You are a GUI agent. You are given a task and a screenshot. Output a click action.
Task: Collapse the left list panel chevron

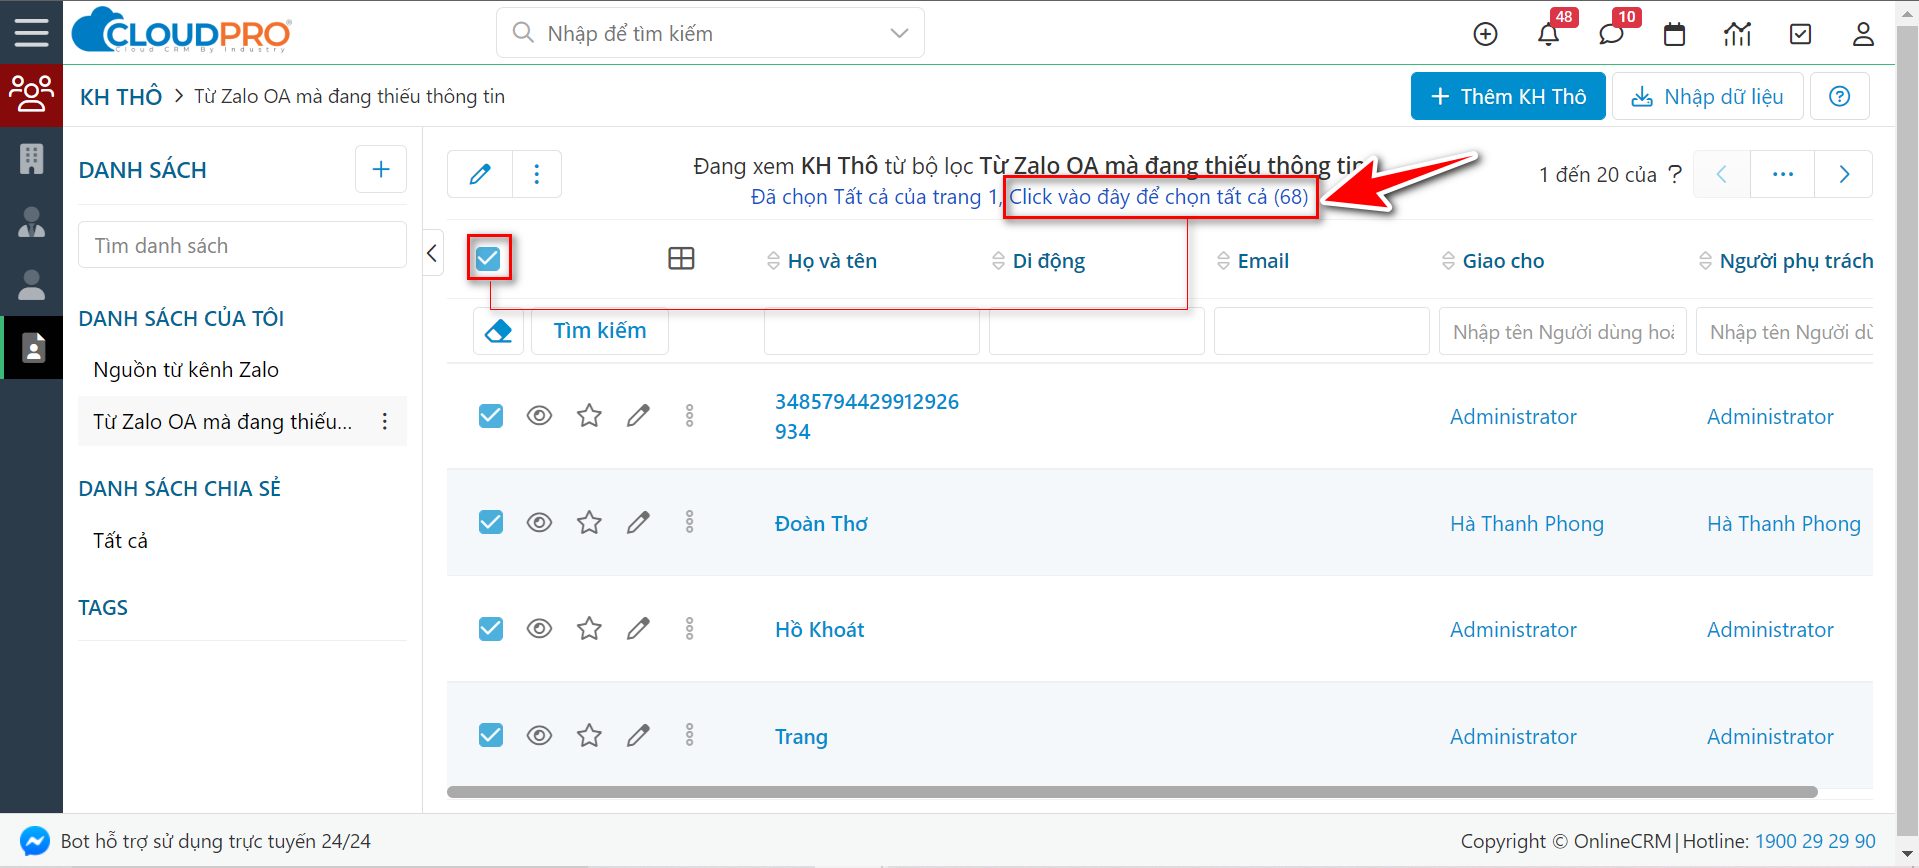click(432, 253)
